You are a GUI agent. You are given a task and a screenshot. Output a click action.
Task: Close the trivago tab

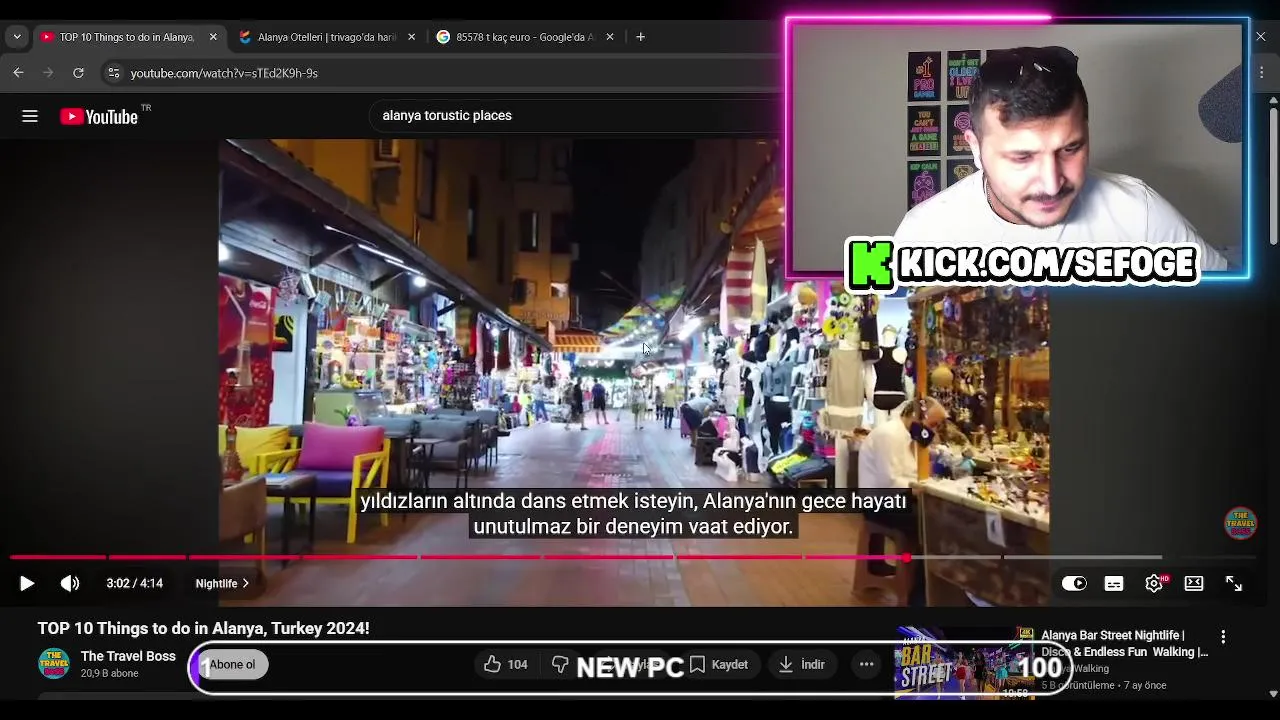411,37
